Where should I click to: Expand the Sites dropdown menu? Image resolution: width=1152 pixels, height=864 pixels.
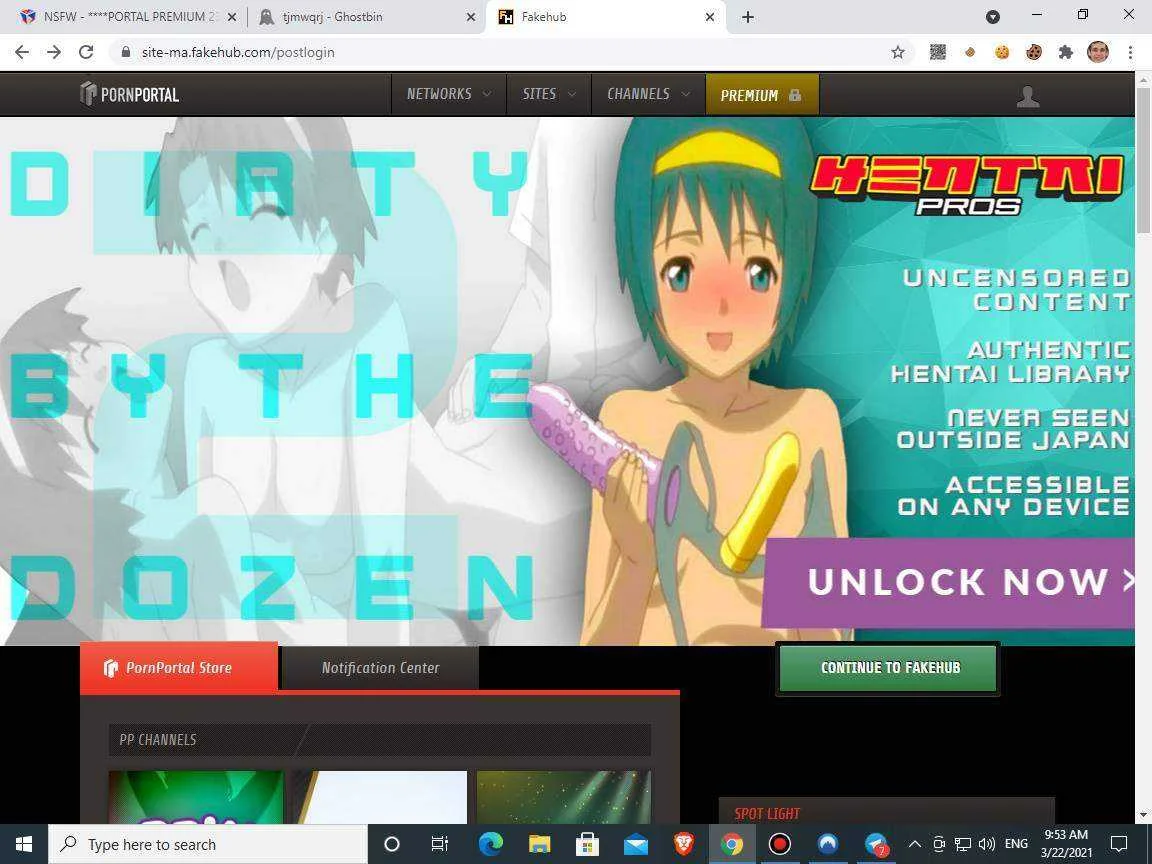[549, 94]
